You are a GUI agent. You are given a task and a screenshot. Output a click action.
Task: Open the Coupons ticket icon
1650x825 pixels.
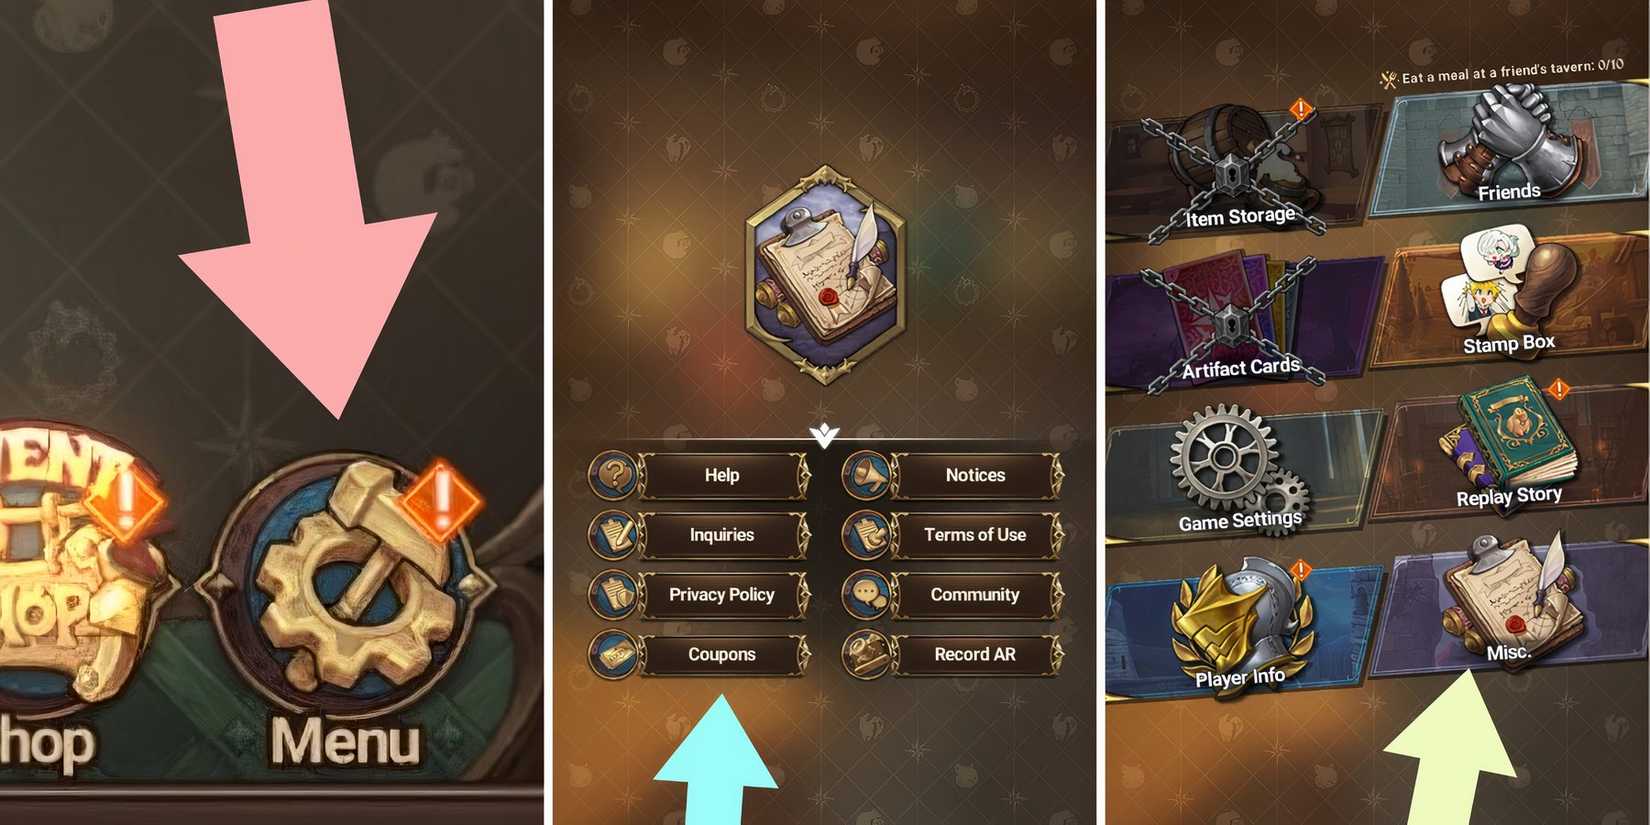tap(614, 655)
